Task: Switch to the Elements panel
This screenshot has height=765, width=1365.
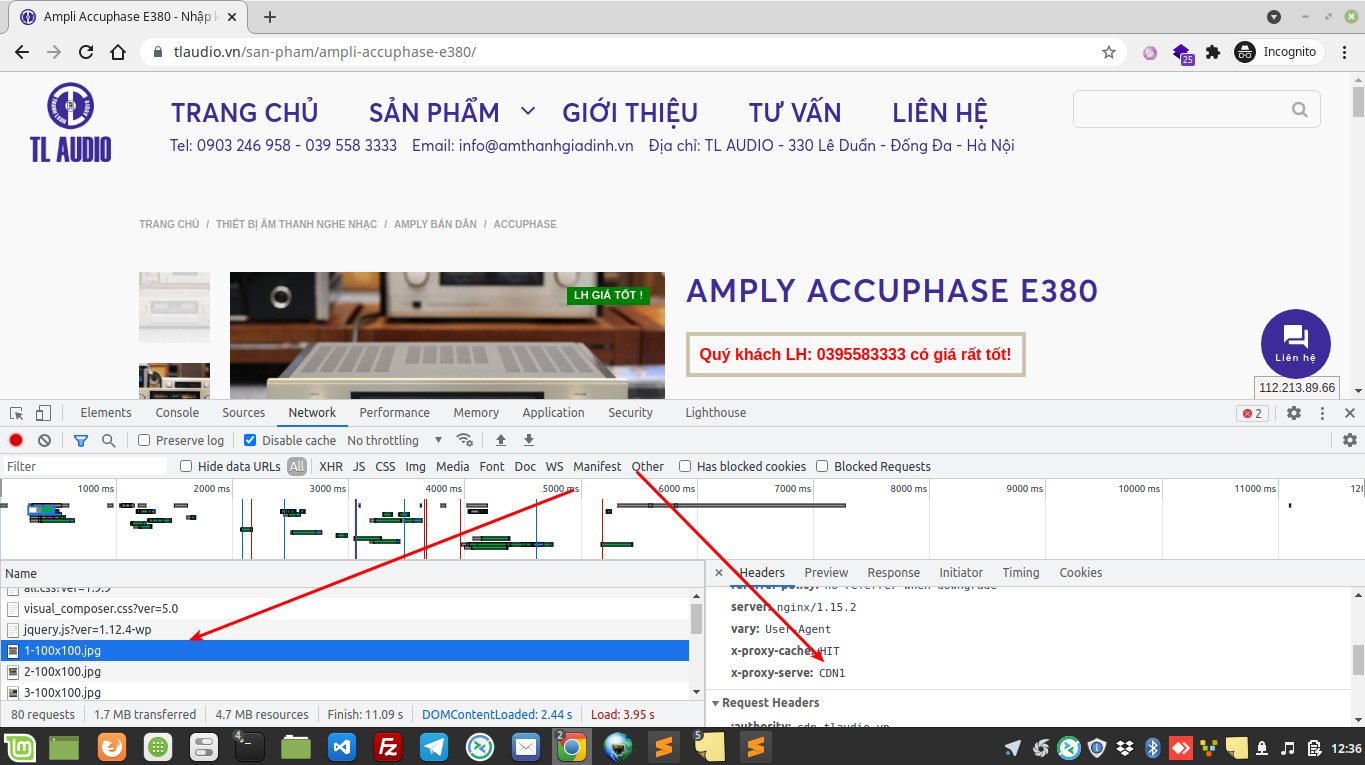Action: tap(106, 413)
